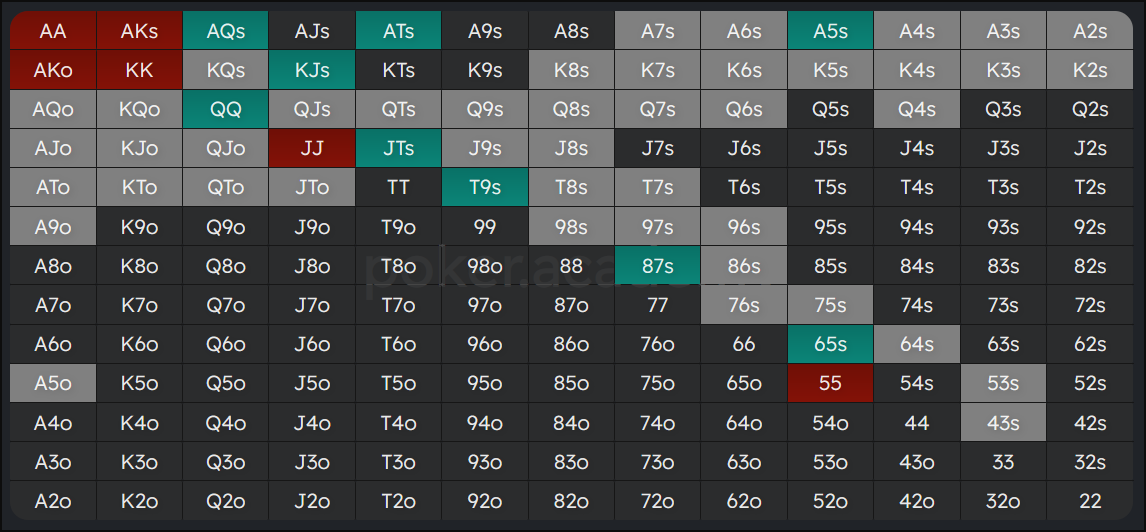Select the red 55 pair cell
The image size is (1146, 532).
pyautogui.click(x=830, y=384)
